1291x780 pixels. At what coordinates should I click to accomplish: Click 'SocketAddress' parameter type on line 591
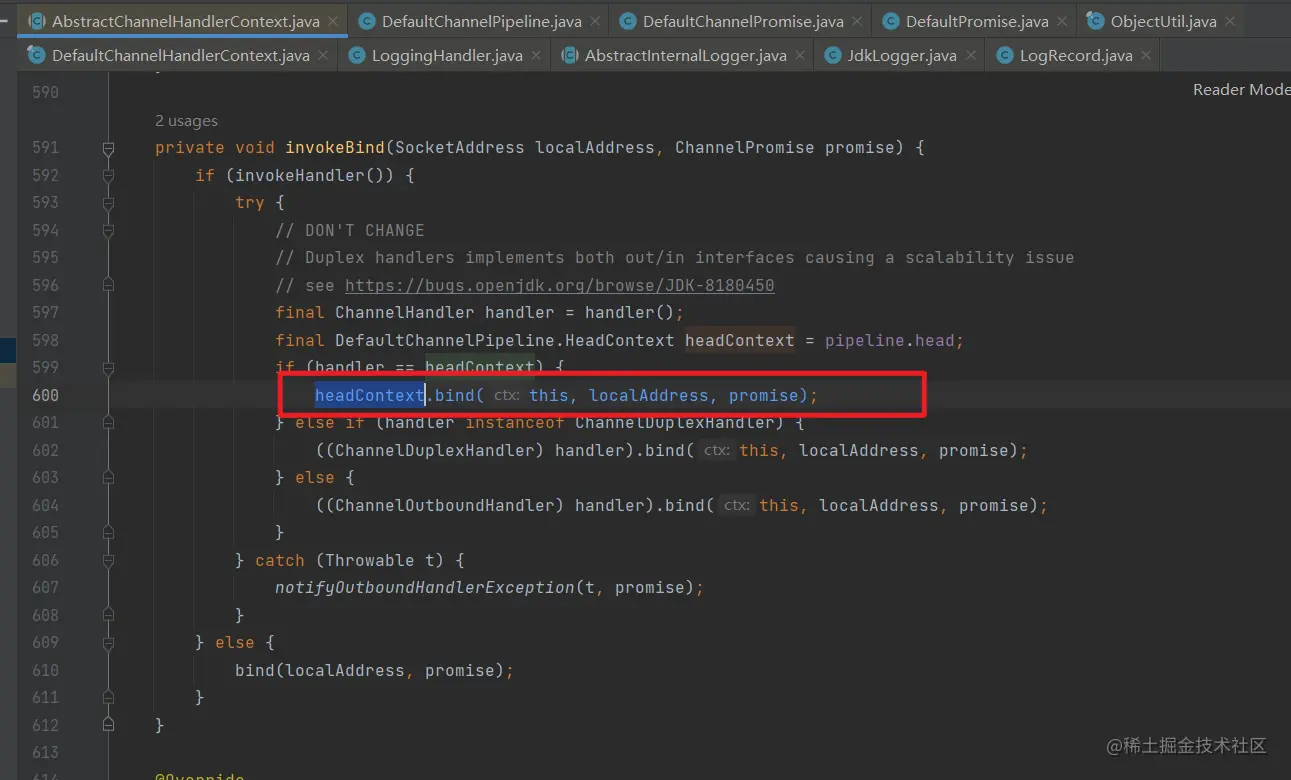tap(460, 148)
